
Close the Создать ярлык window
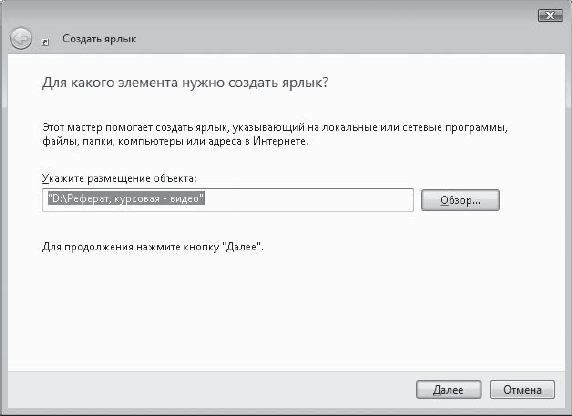click(550, 15)
